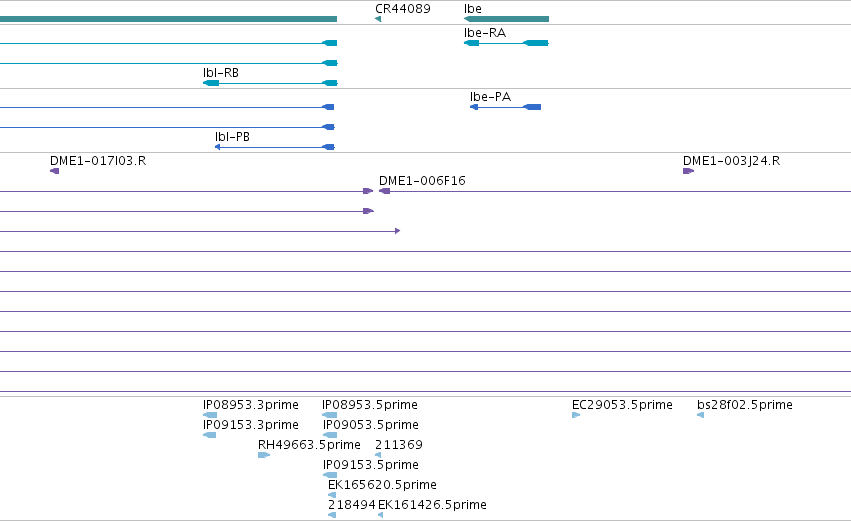The width and height of the screenshot is (851, 521).
Task: Click the lbe-RA transcript feature
Action: (x=506, y=43)
